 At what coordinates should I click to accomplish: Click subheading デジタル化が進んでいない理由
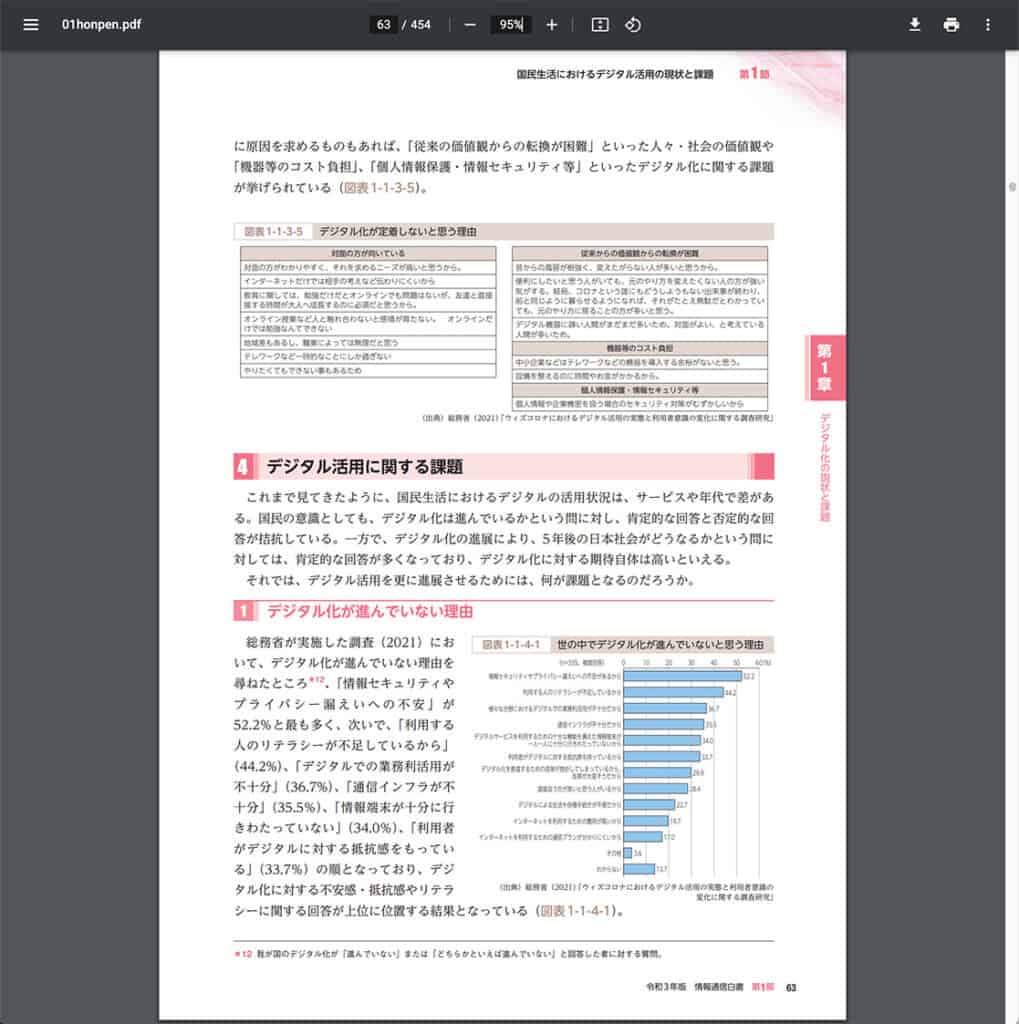370,611
